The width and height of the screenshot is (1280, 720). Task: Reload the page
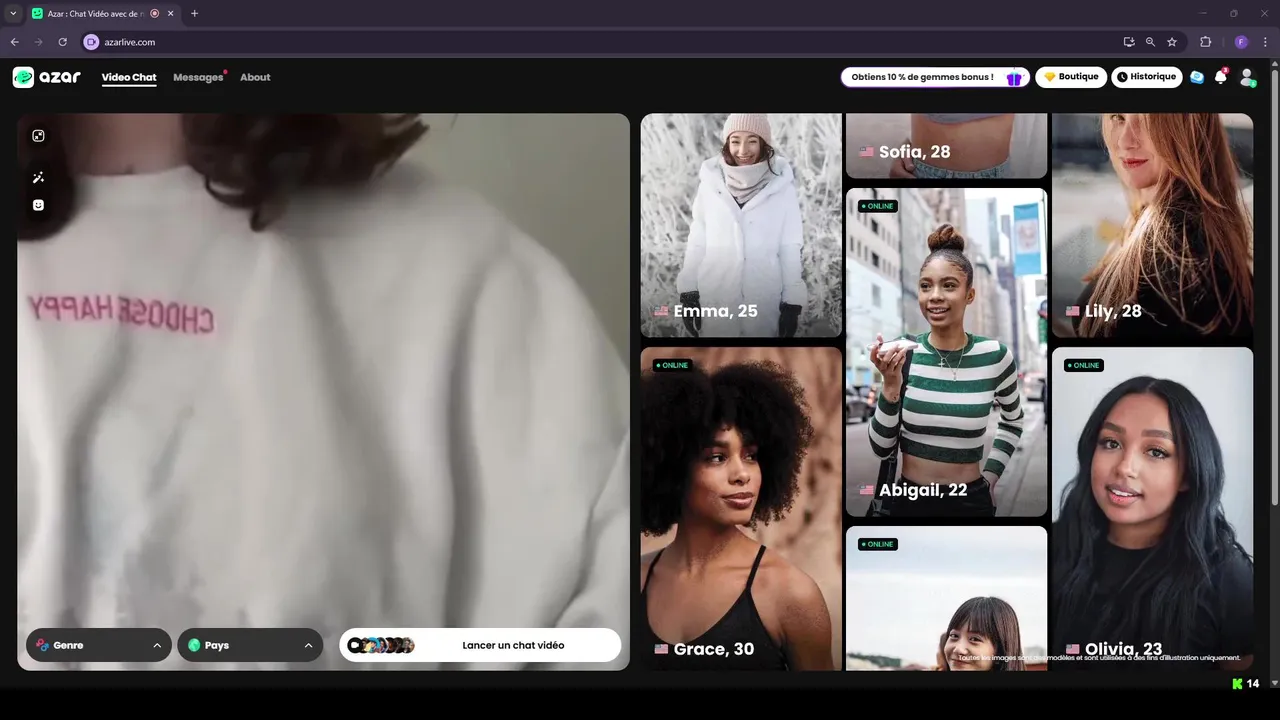tap(62, 42)
